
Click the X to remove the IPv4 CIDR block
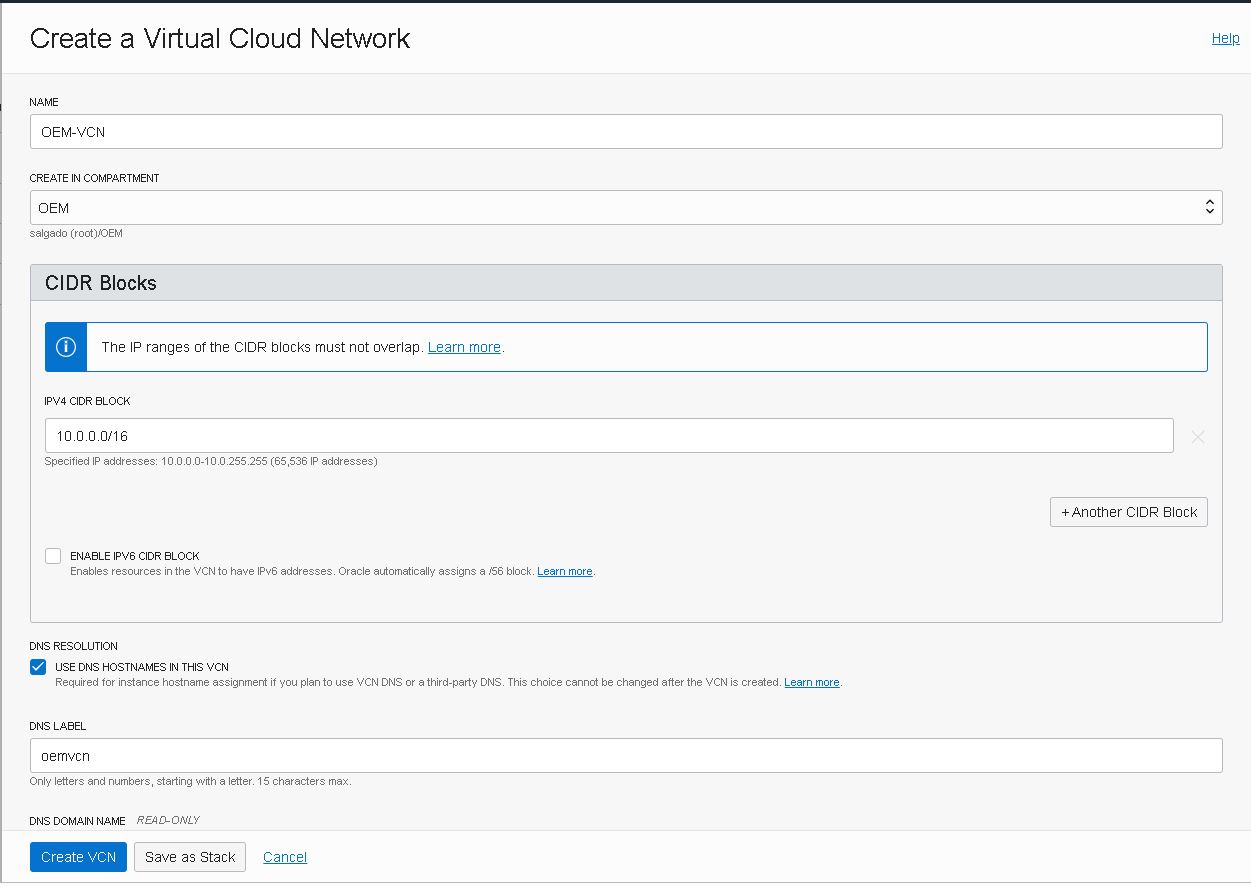pyautogui.click(x=1197, y=435)
